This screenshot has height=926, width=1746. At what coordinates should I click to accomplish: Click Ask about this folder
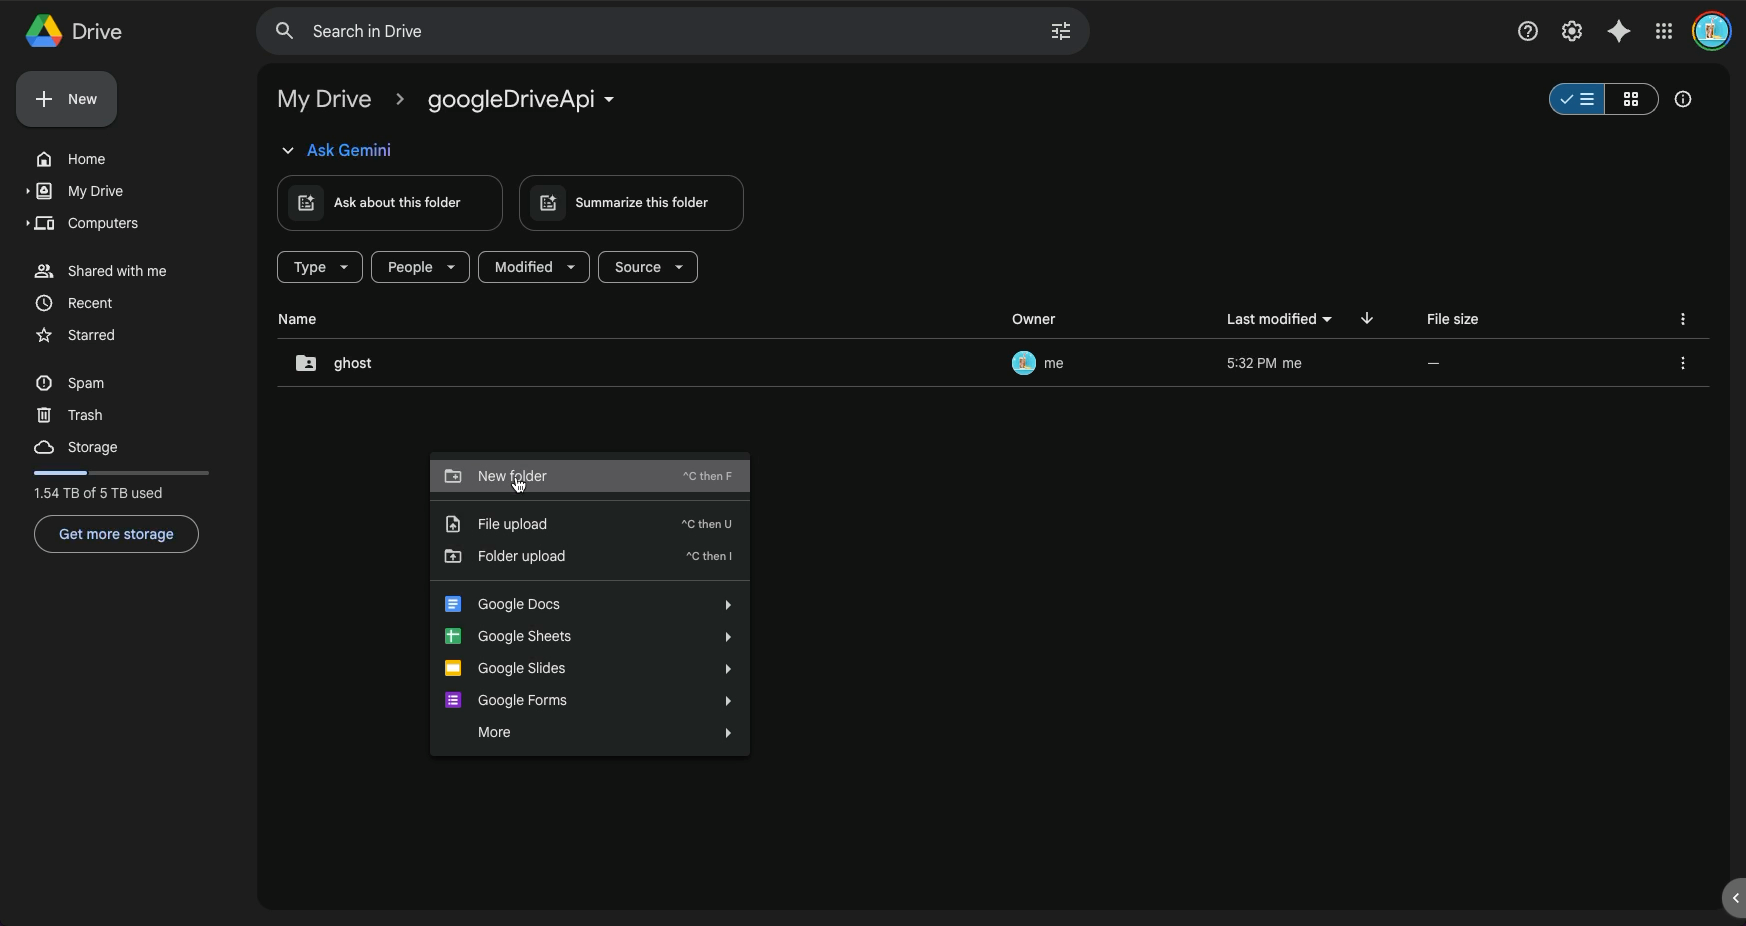click(390, 203)
